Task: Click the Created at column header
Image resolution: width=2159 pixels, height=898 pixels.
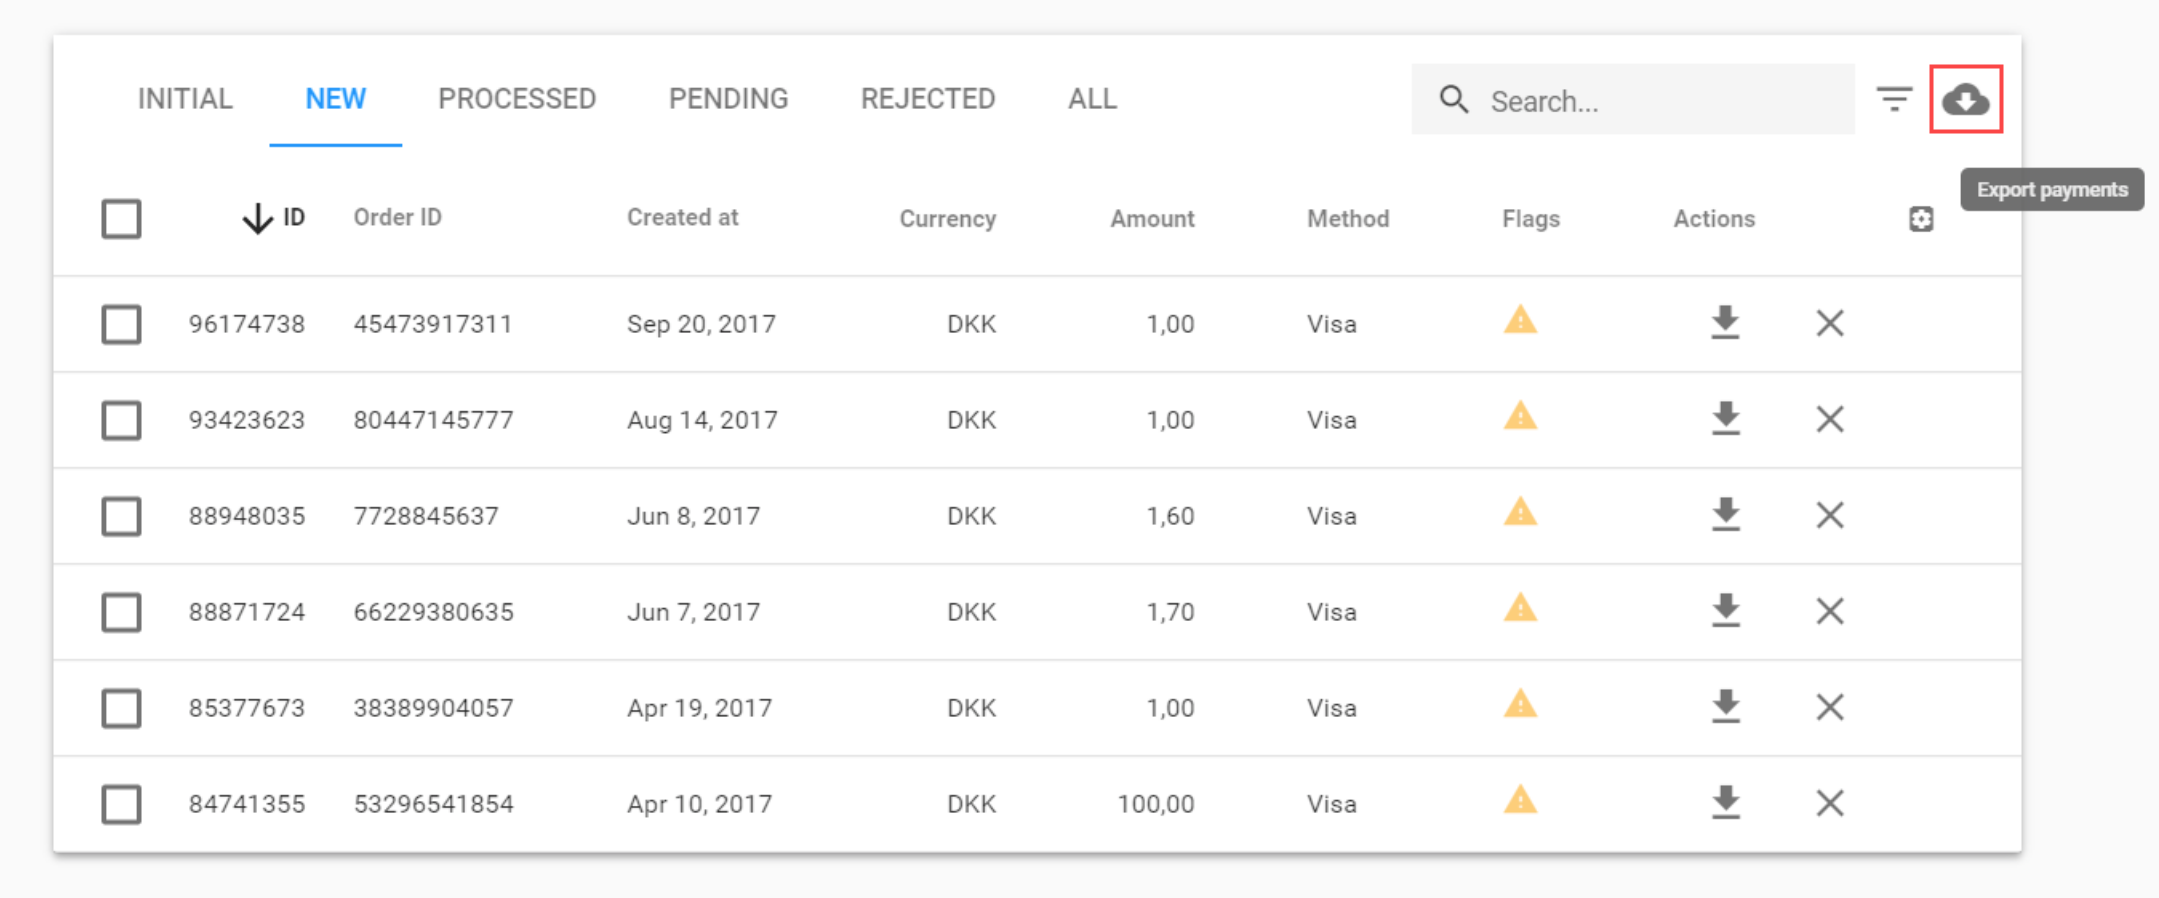Action: click(x=682, y=218)
